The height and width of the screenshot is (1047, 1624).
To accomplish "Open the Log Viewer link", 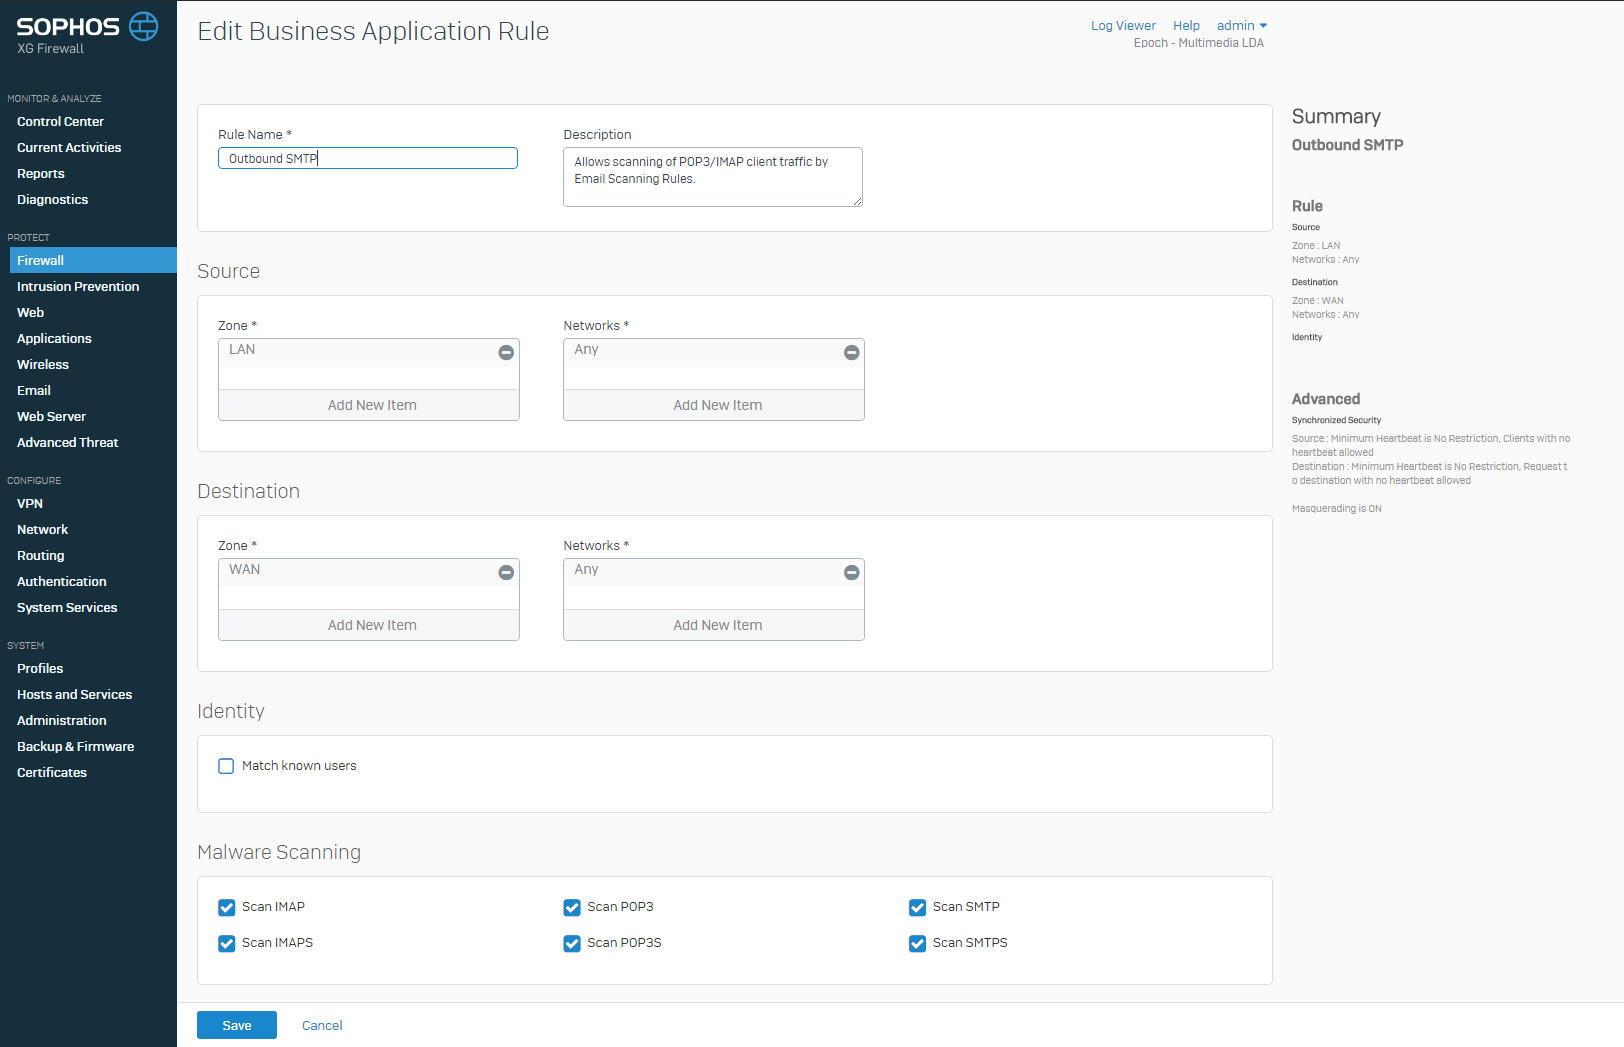I will (x=1123, y=26).
